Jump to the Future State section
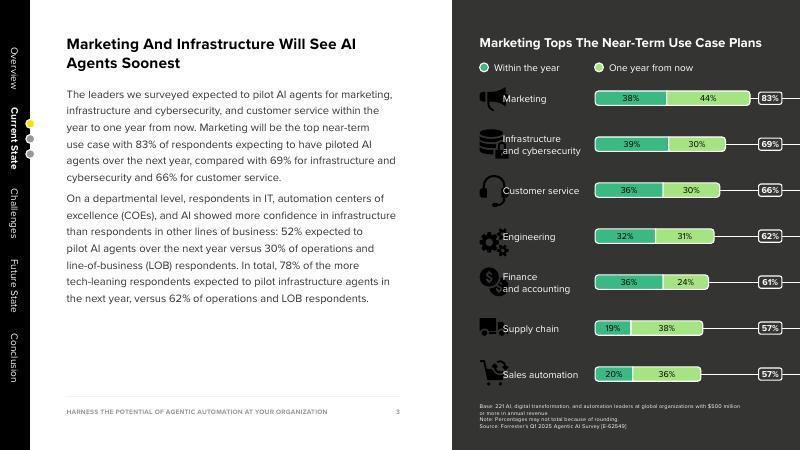 coord(14,284)
